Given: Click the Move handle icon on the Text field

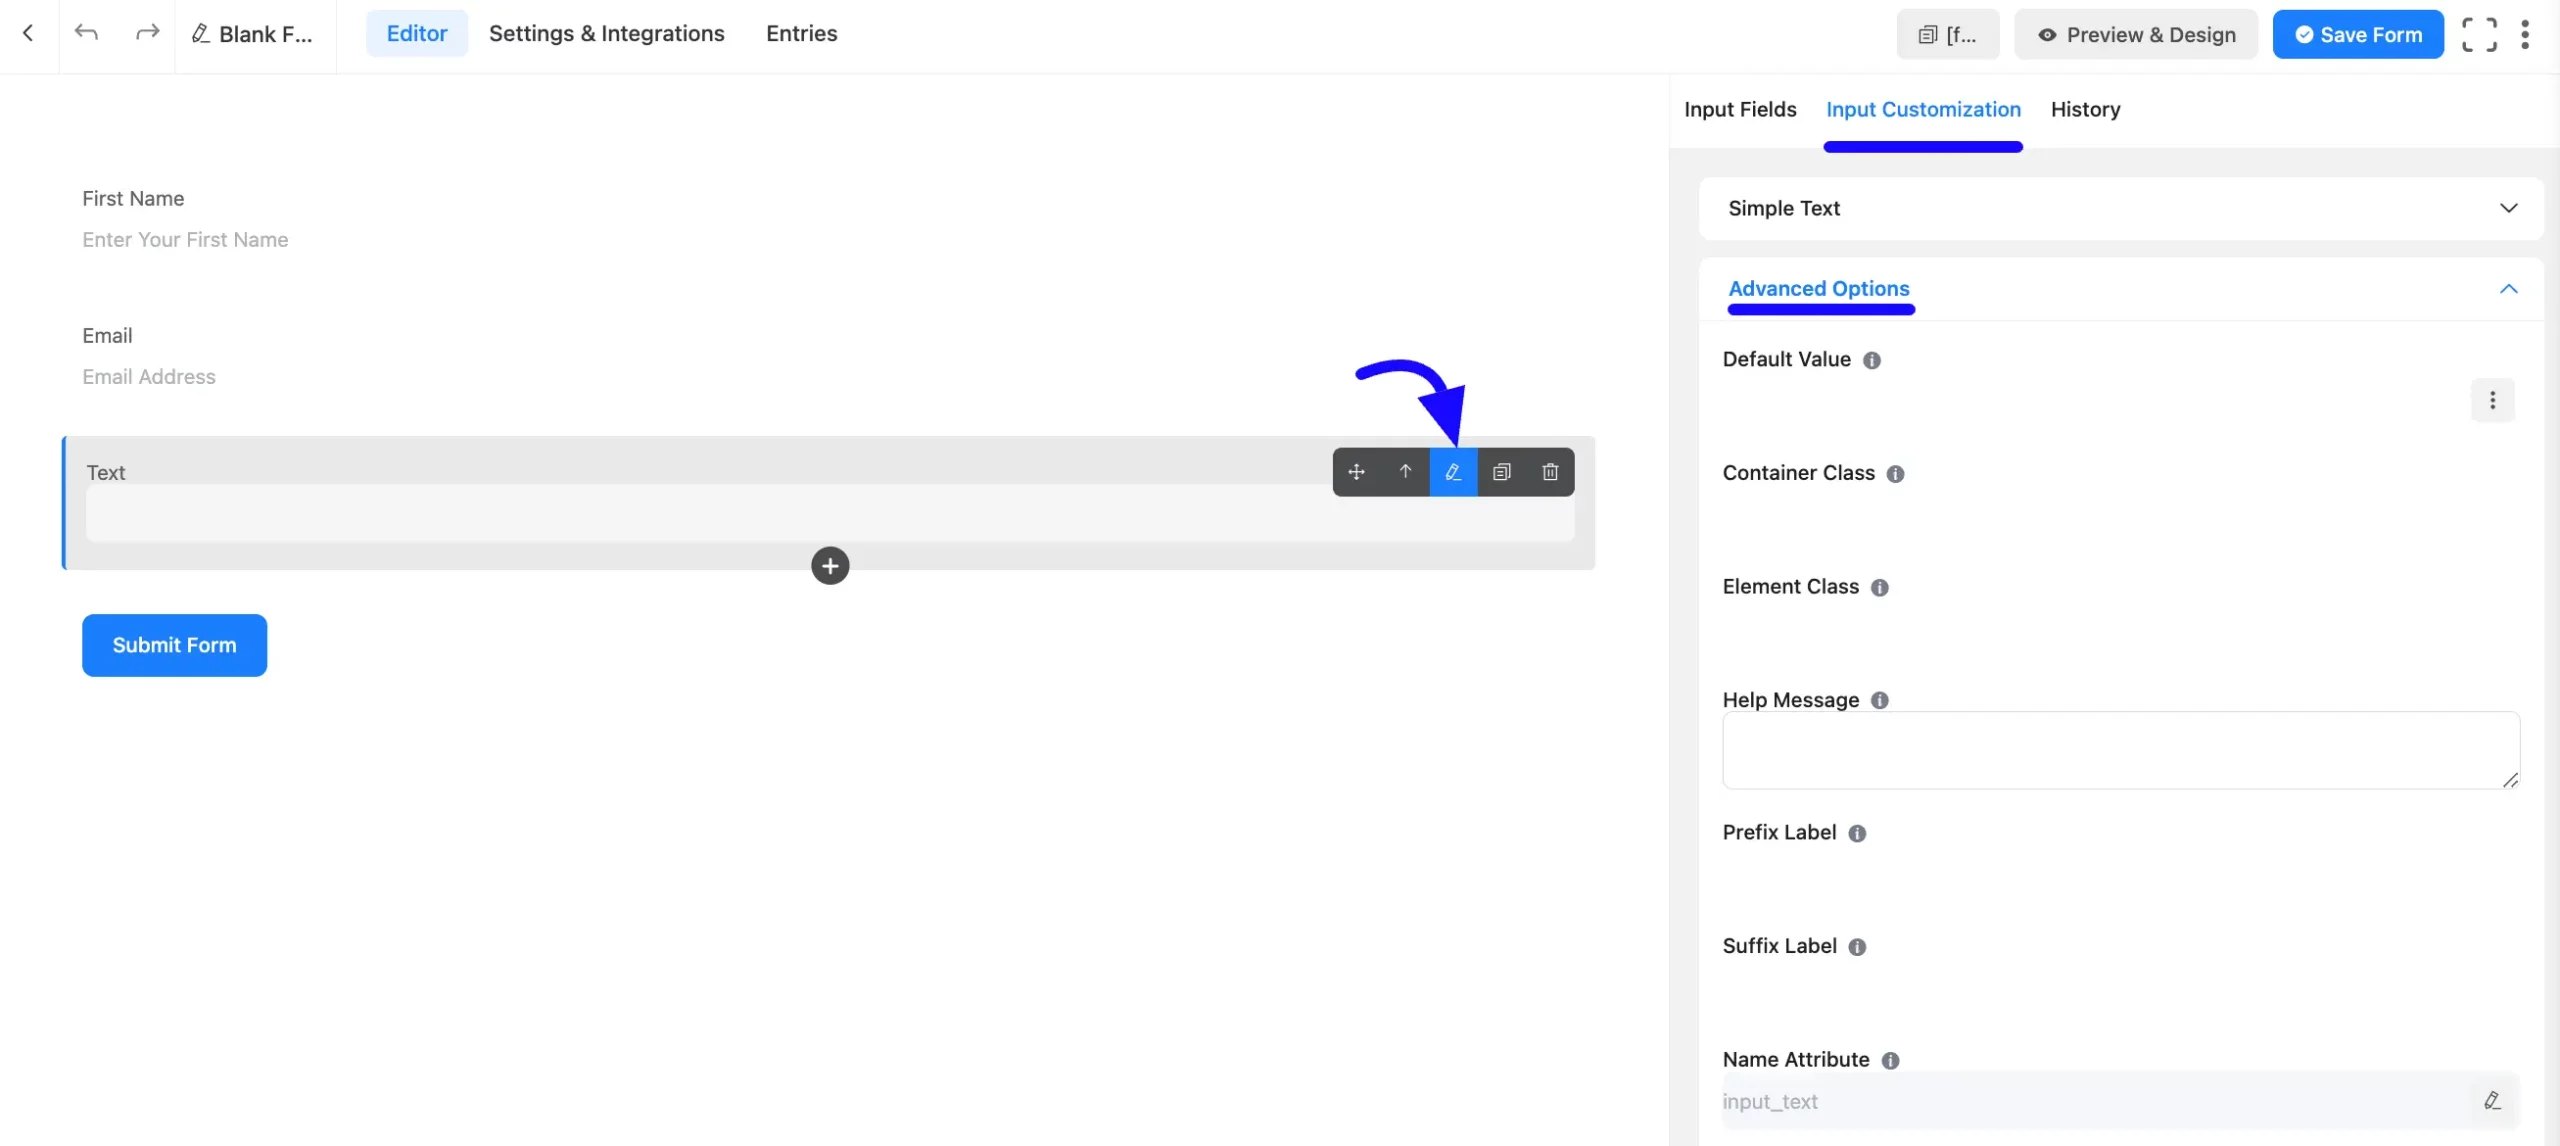Looking at the screenshot, I should (1356, 471).
